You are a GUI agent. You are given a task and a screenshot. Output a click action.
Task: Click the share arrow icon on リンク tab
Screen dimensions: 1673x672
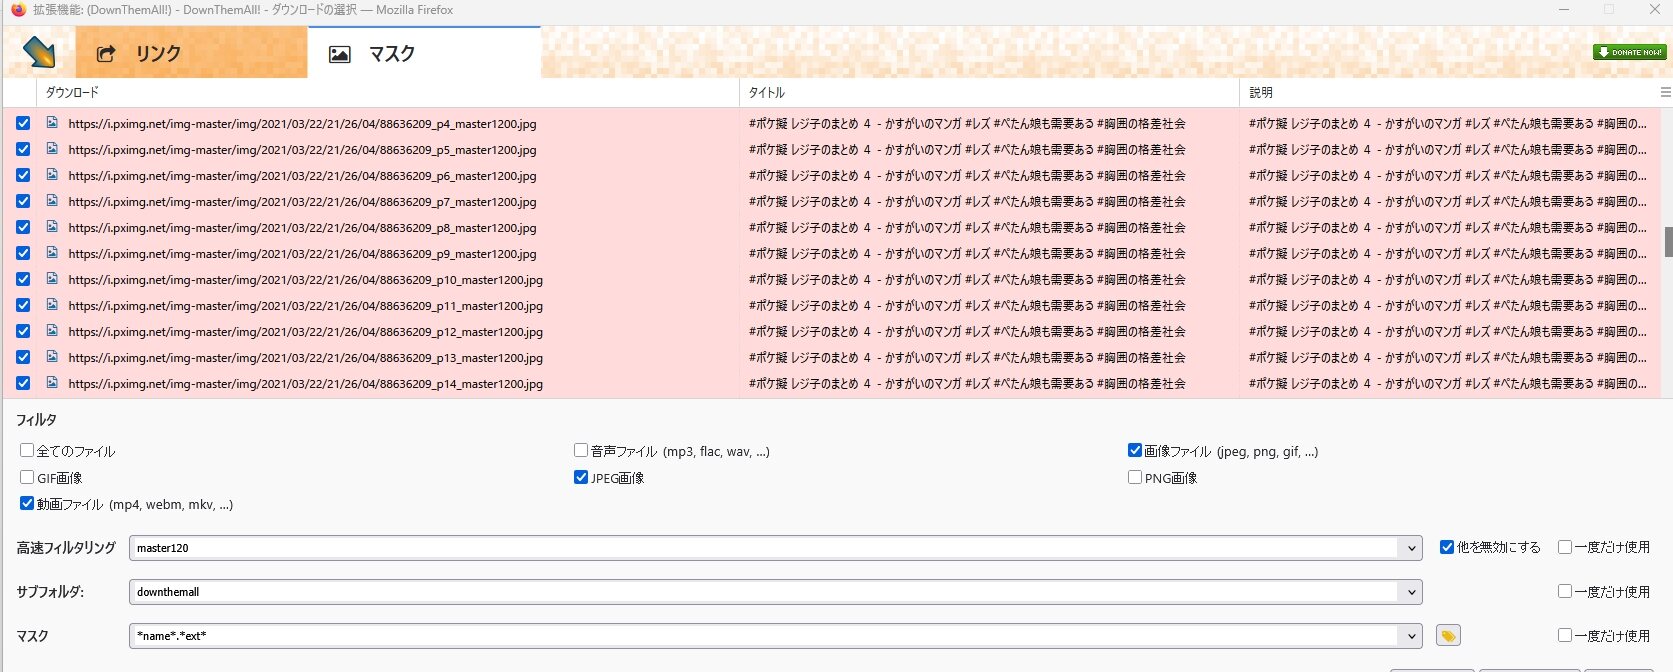click(x=106, y=54)
